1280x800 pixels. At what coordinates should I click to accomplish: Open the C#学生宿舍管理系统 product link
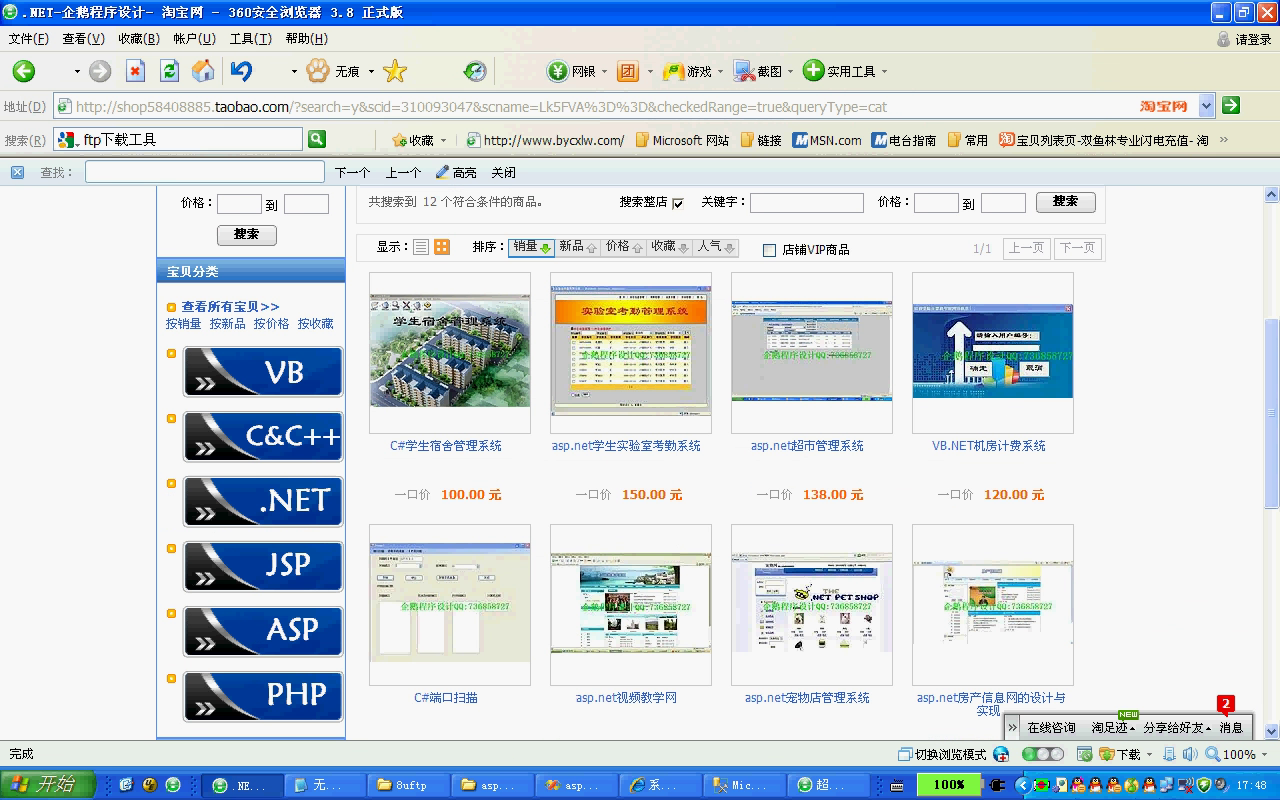(446, 446)
